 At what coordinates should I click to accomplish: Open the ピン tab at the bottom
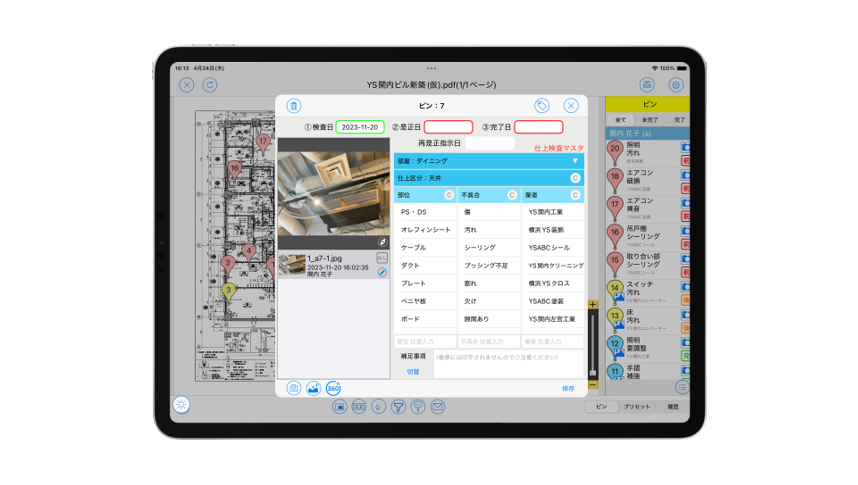coord(601,407)
